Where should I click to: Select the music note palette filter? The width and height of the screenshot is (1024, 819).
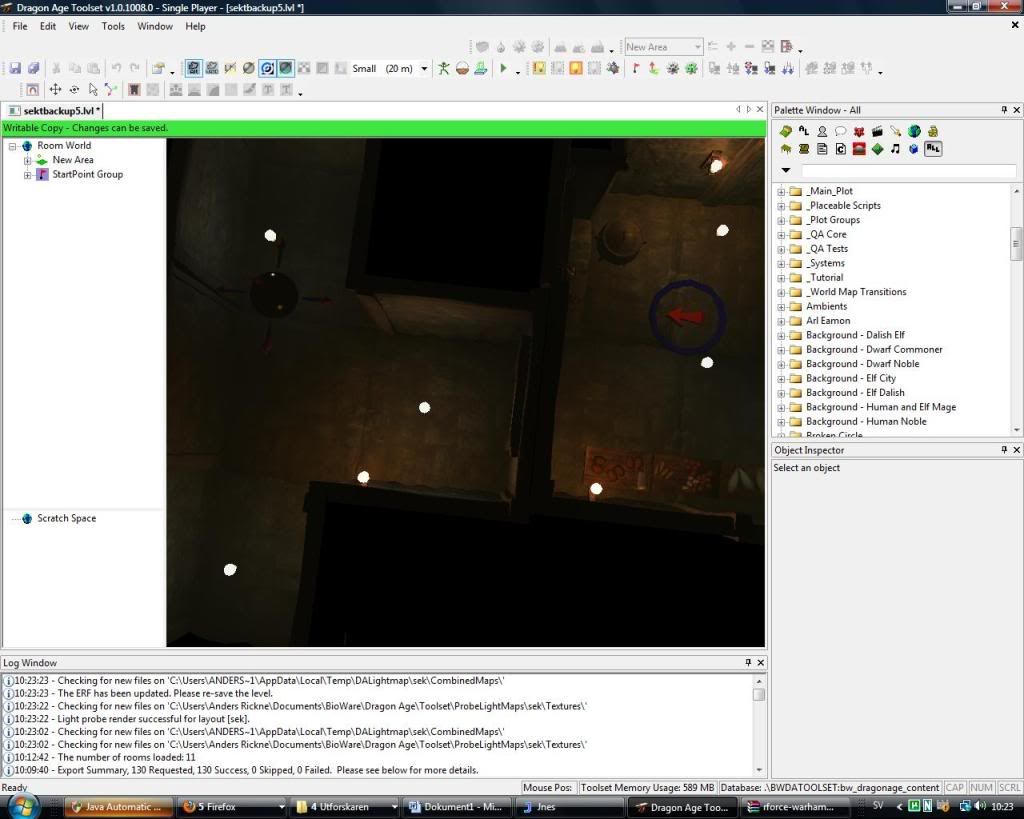pos(895,149)
